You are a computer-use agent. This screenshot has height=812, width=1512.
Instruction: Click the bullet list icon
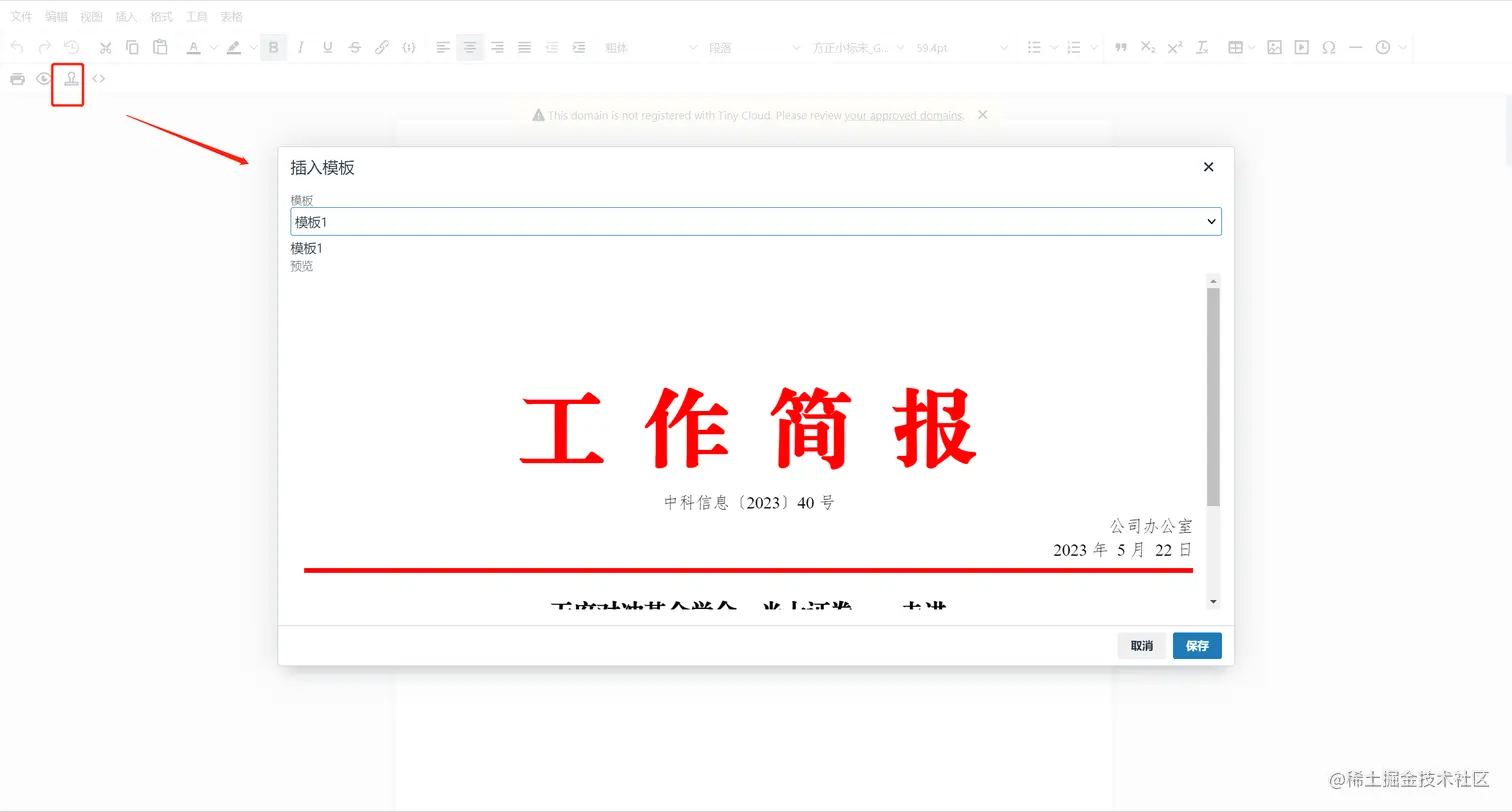pyautogui.click(x=1035, y=47)
